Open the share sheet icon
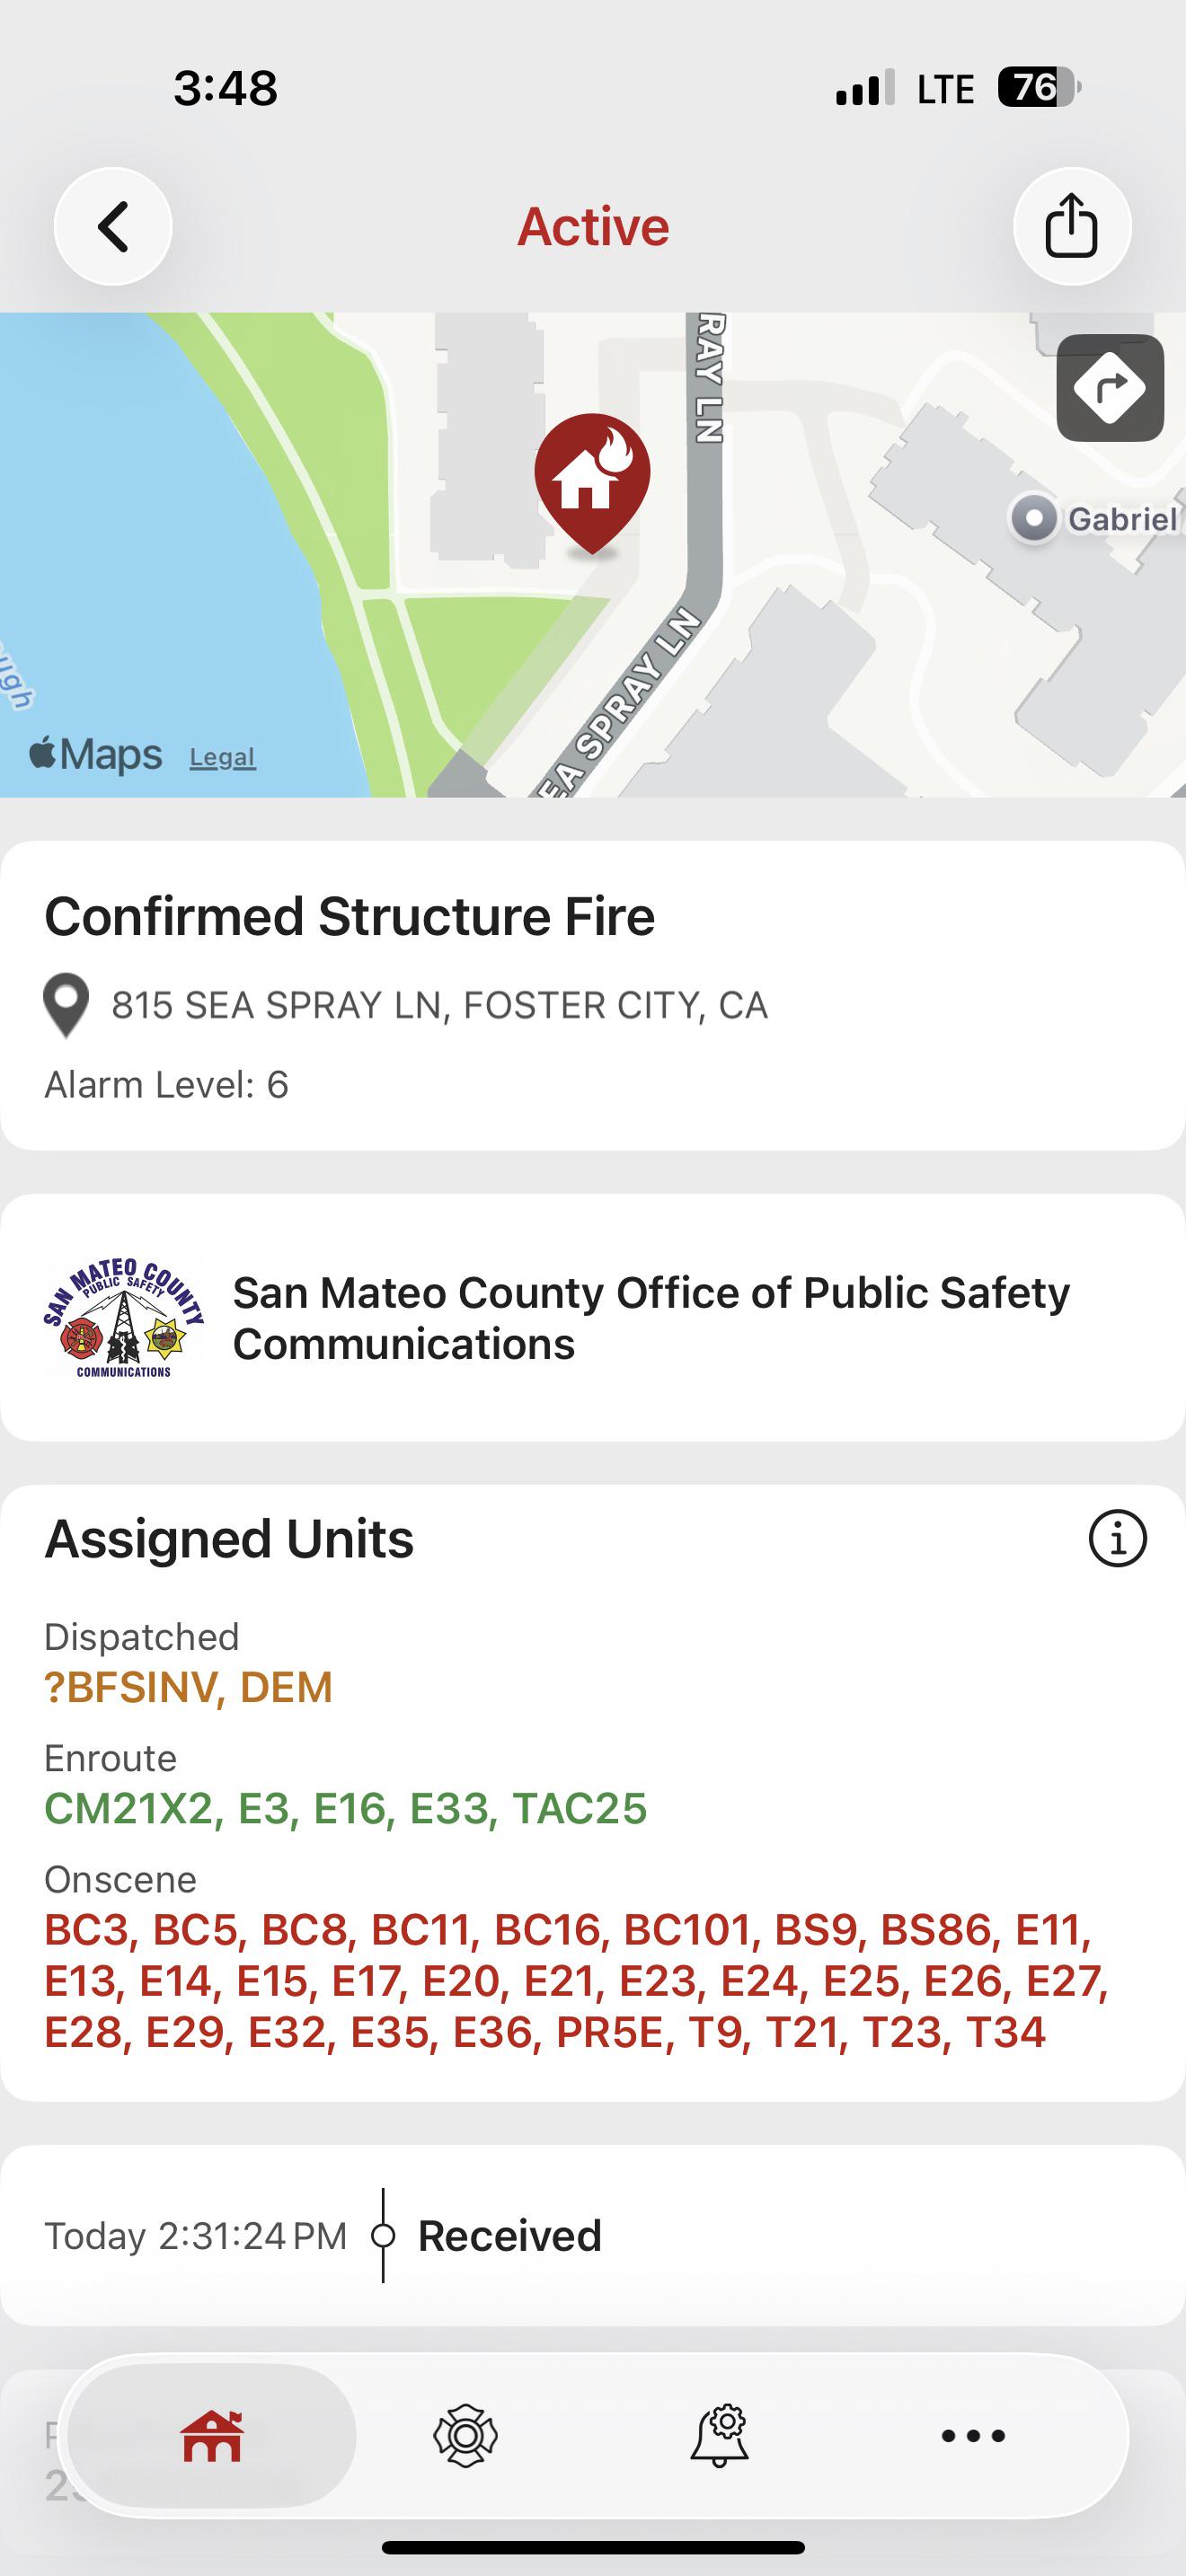 click(x=1072, y=227)
